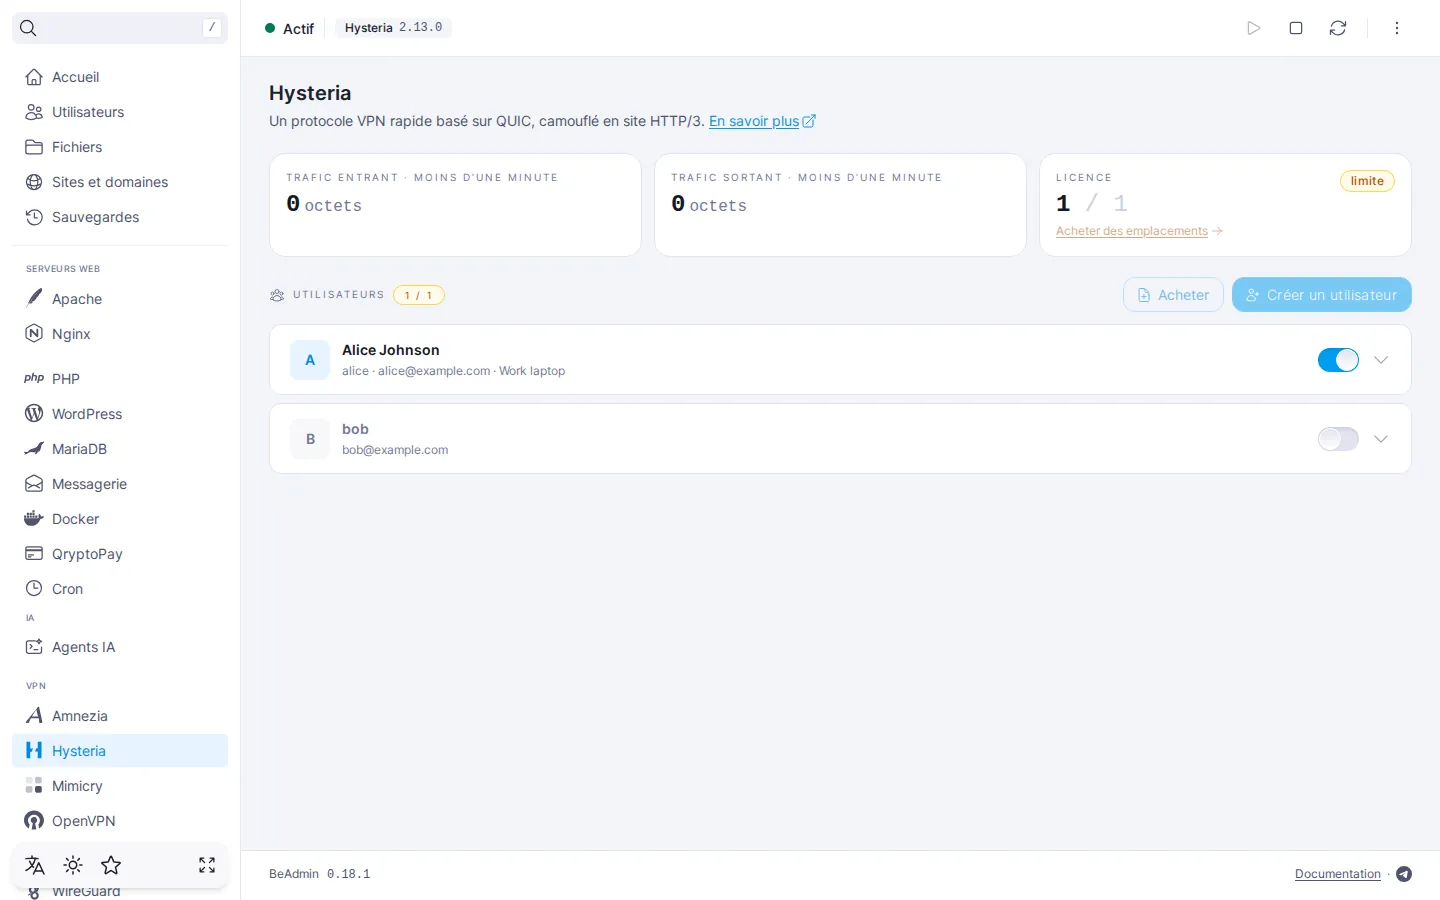The image size is (1440, 900).
Task: Open the Docker section
Action: click(120, 519)
